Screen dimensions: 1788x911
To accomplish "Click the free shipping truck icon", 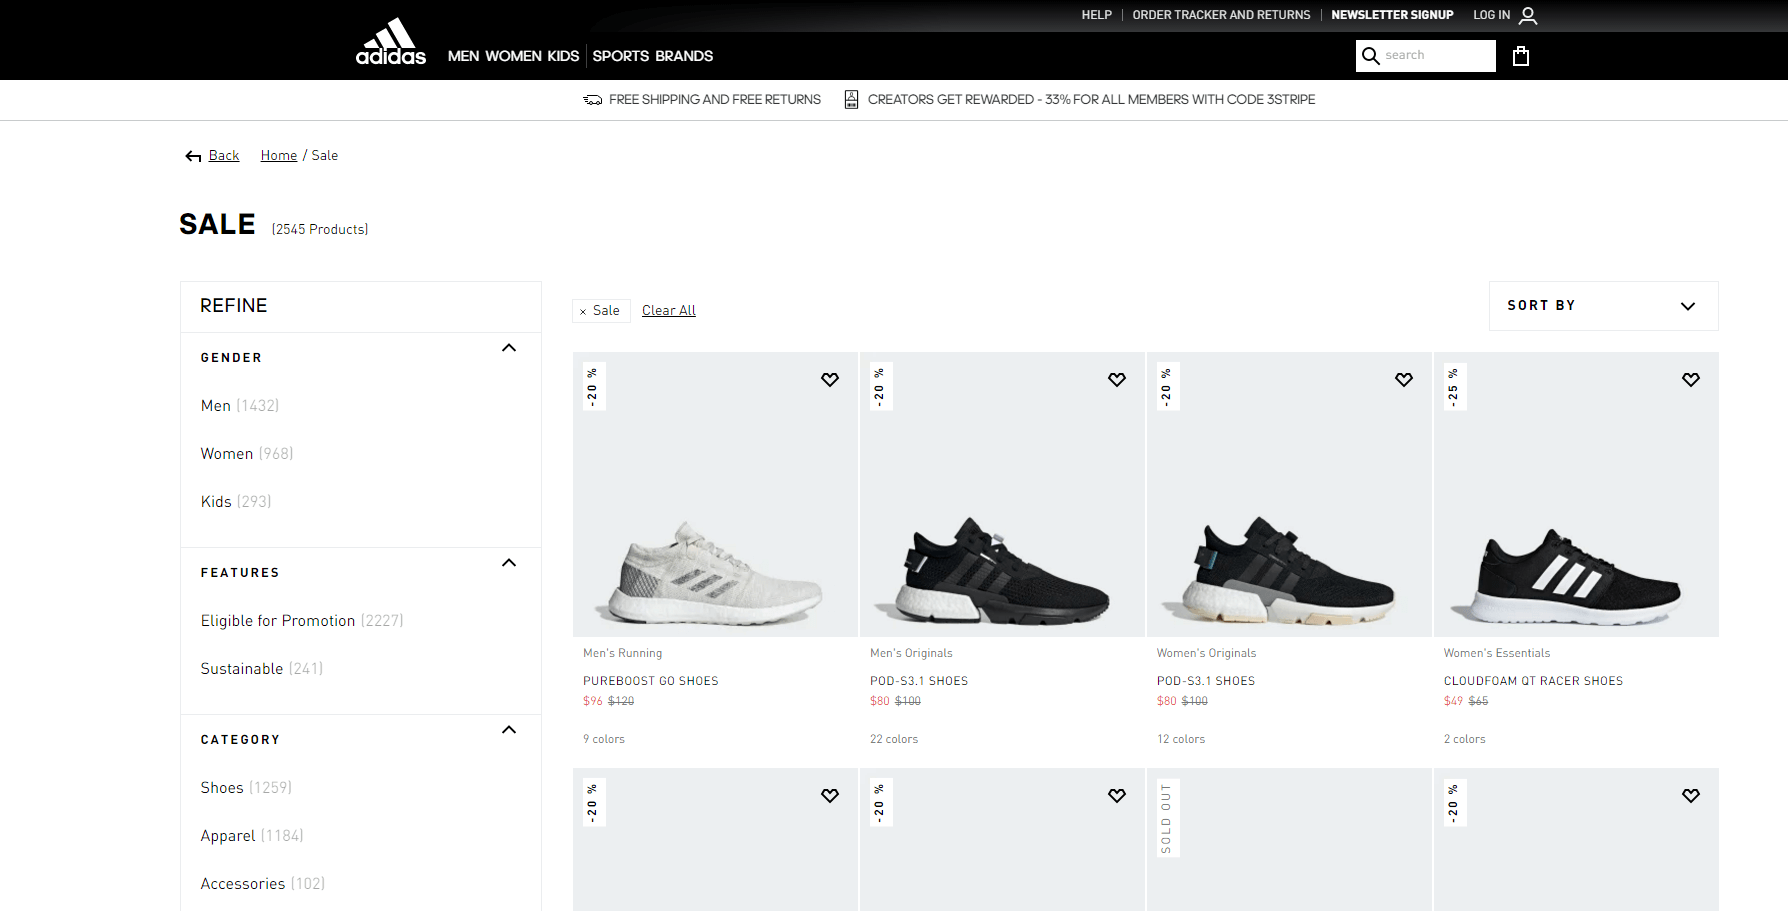I will [593, 100].
